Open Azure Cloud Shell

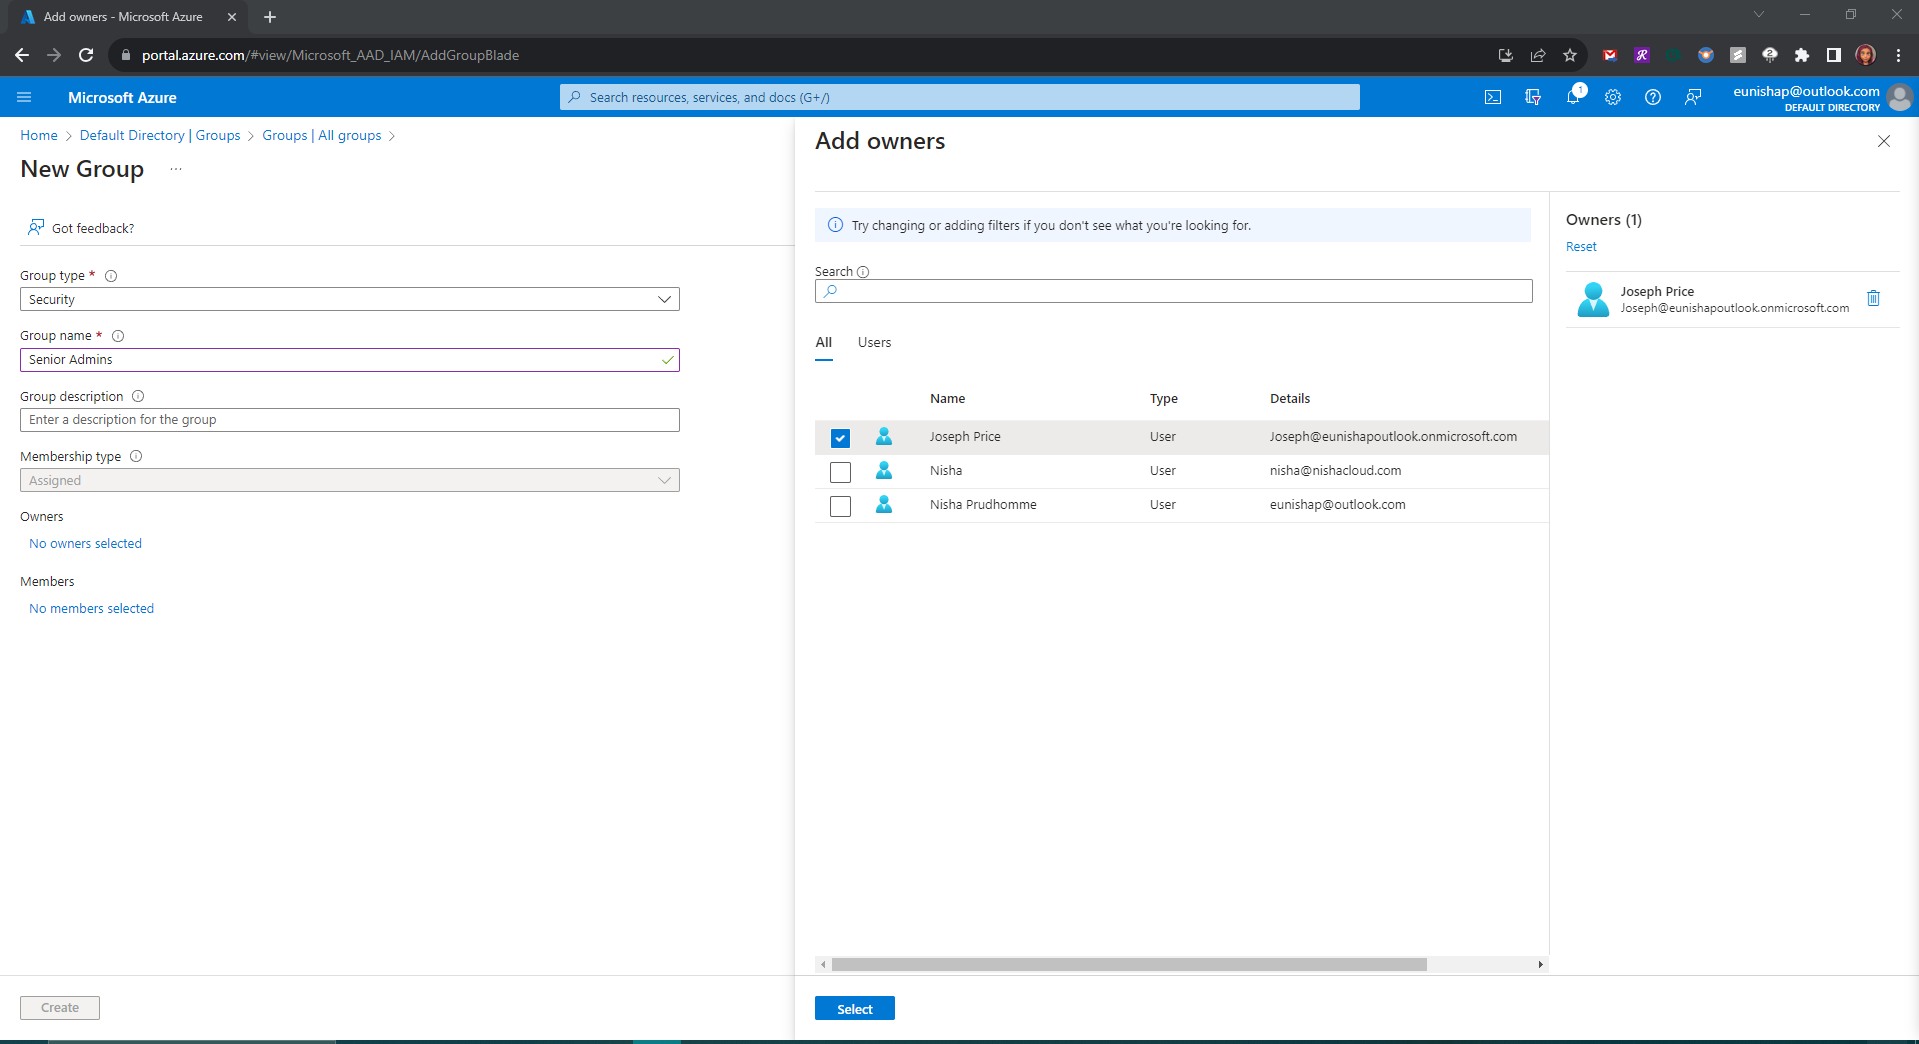1492,97
